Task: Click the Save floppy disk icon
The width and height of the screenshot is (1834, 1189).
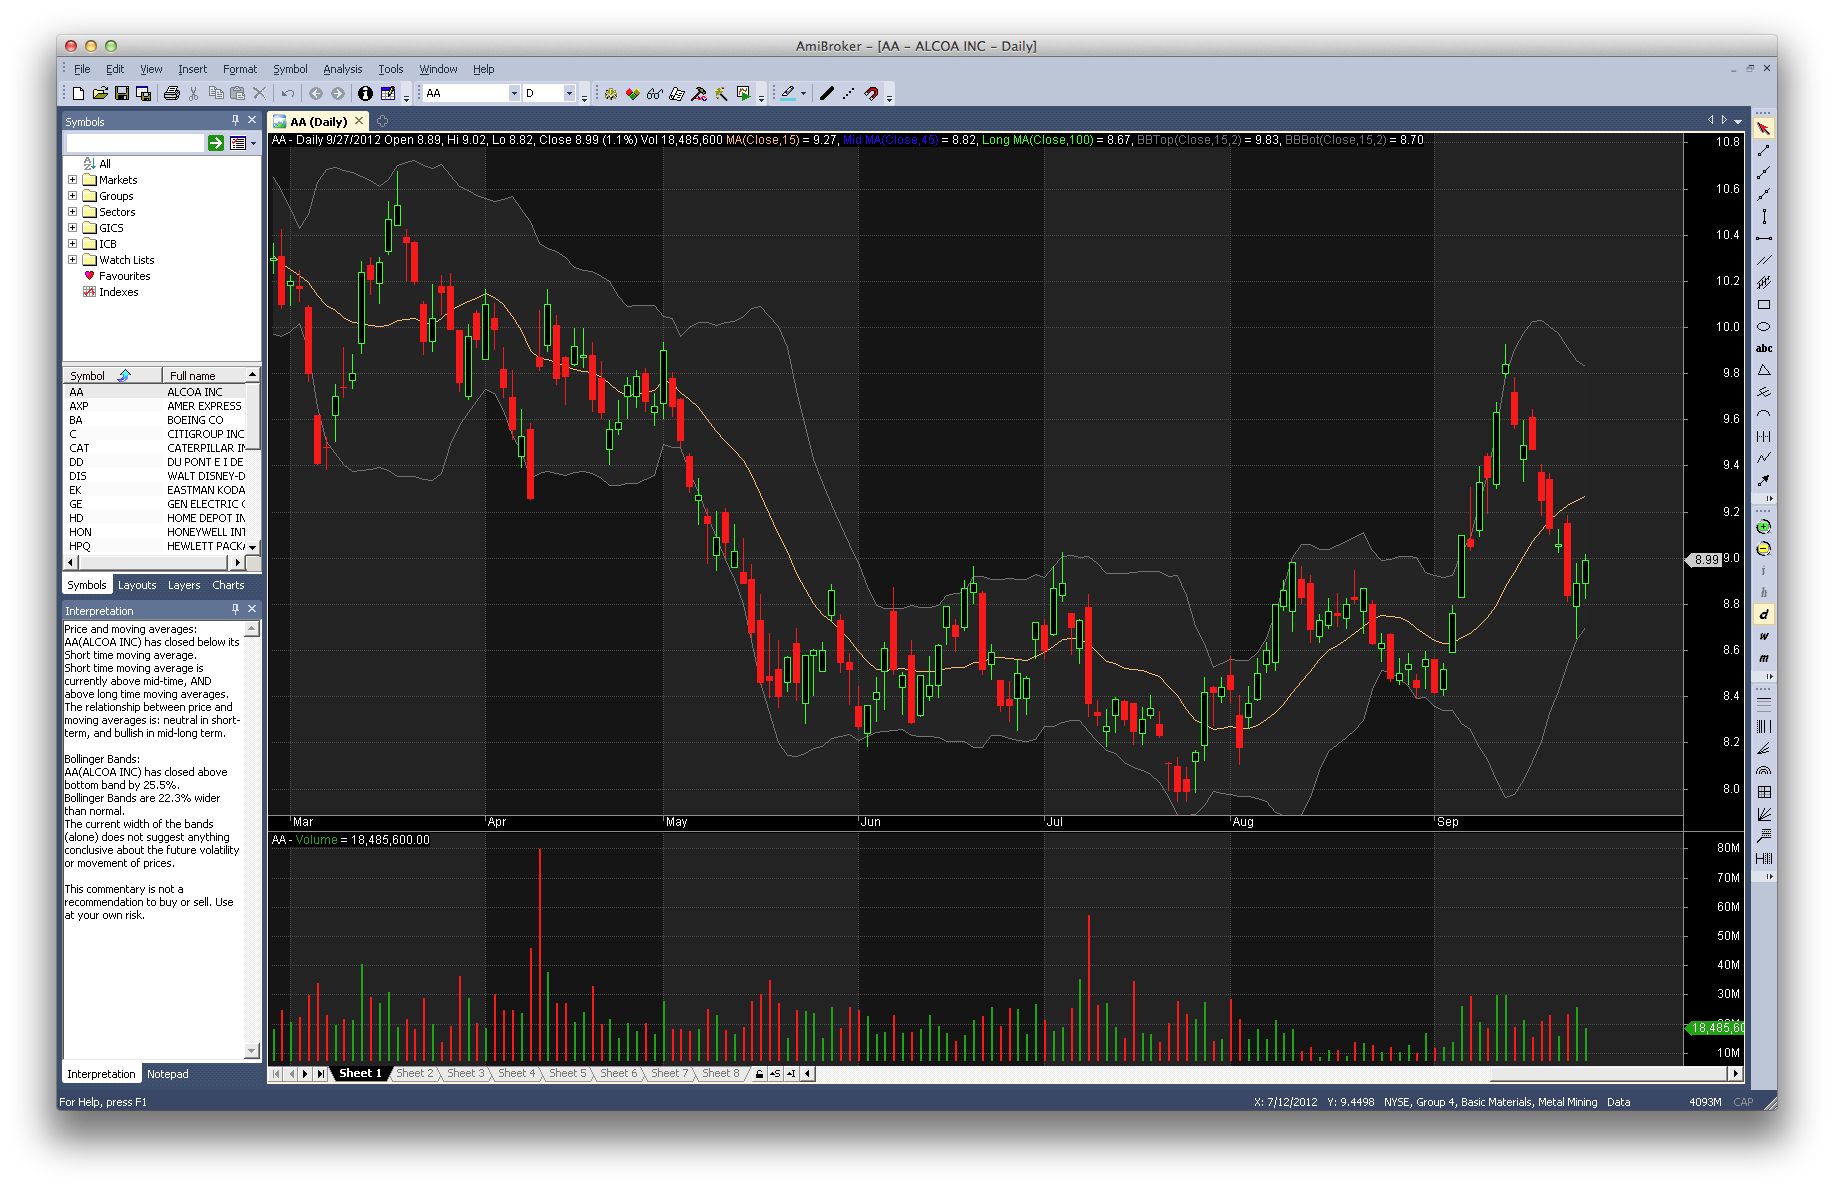Action: [122, 93]
